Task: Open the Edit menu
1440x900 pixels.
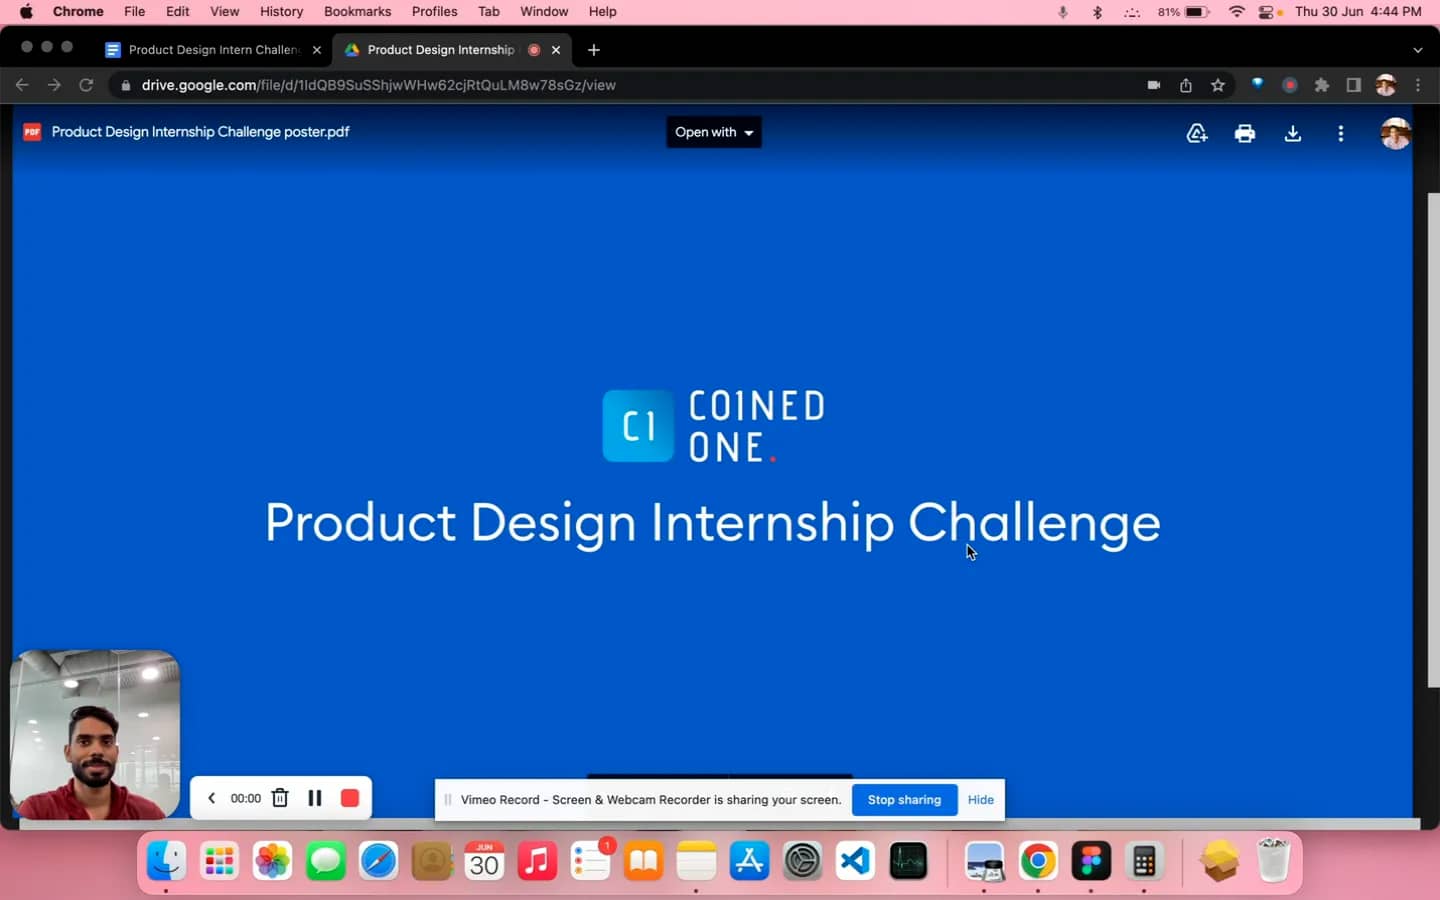Action: pyautogui.click(x=178, y=11)
